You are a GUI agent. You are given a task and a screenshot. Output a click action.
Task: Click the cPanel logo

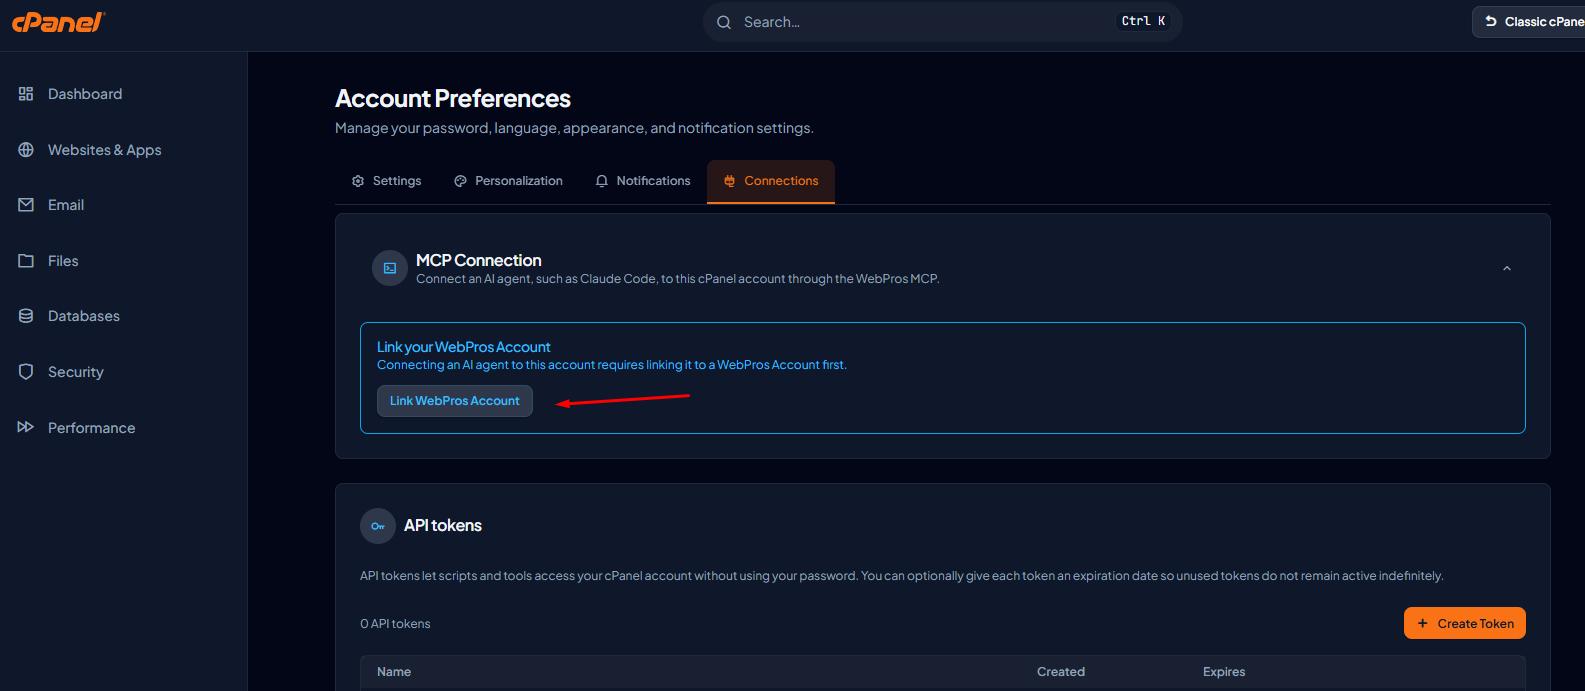pyautogui.click(x=58, y=22)
